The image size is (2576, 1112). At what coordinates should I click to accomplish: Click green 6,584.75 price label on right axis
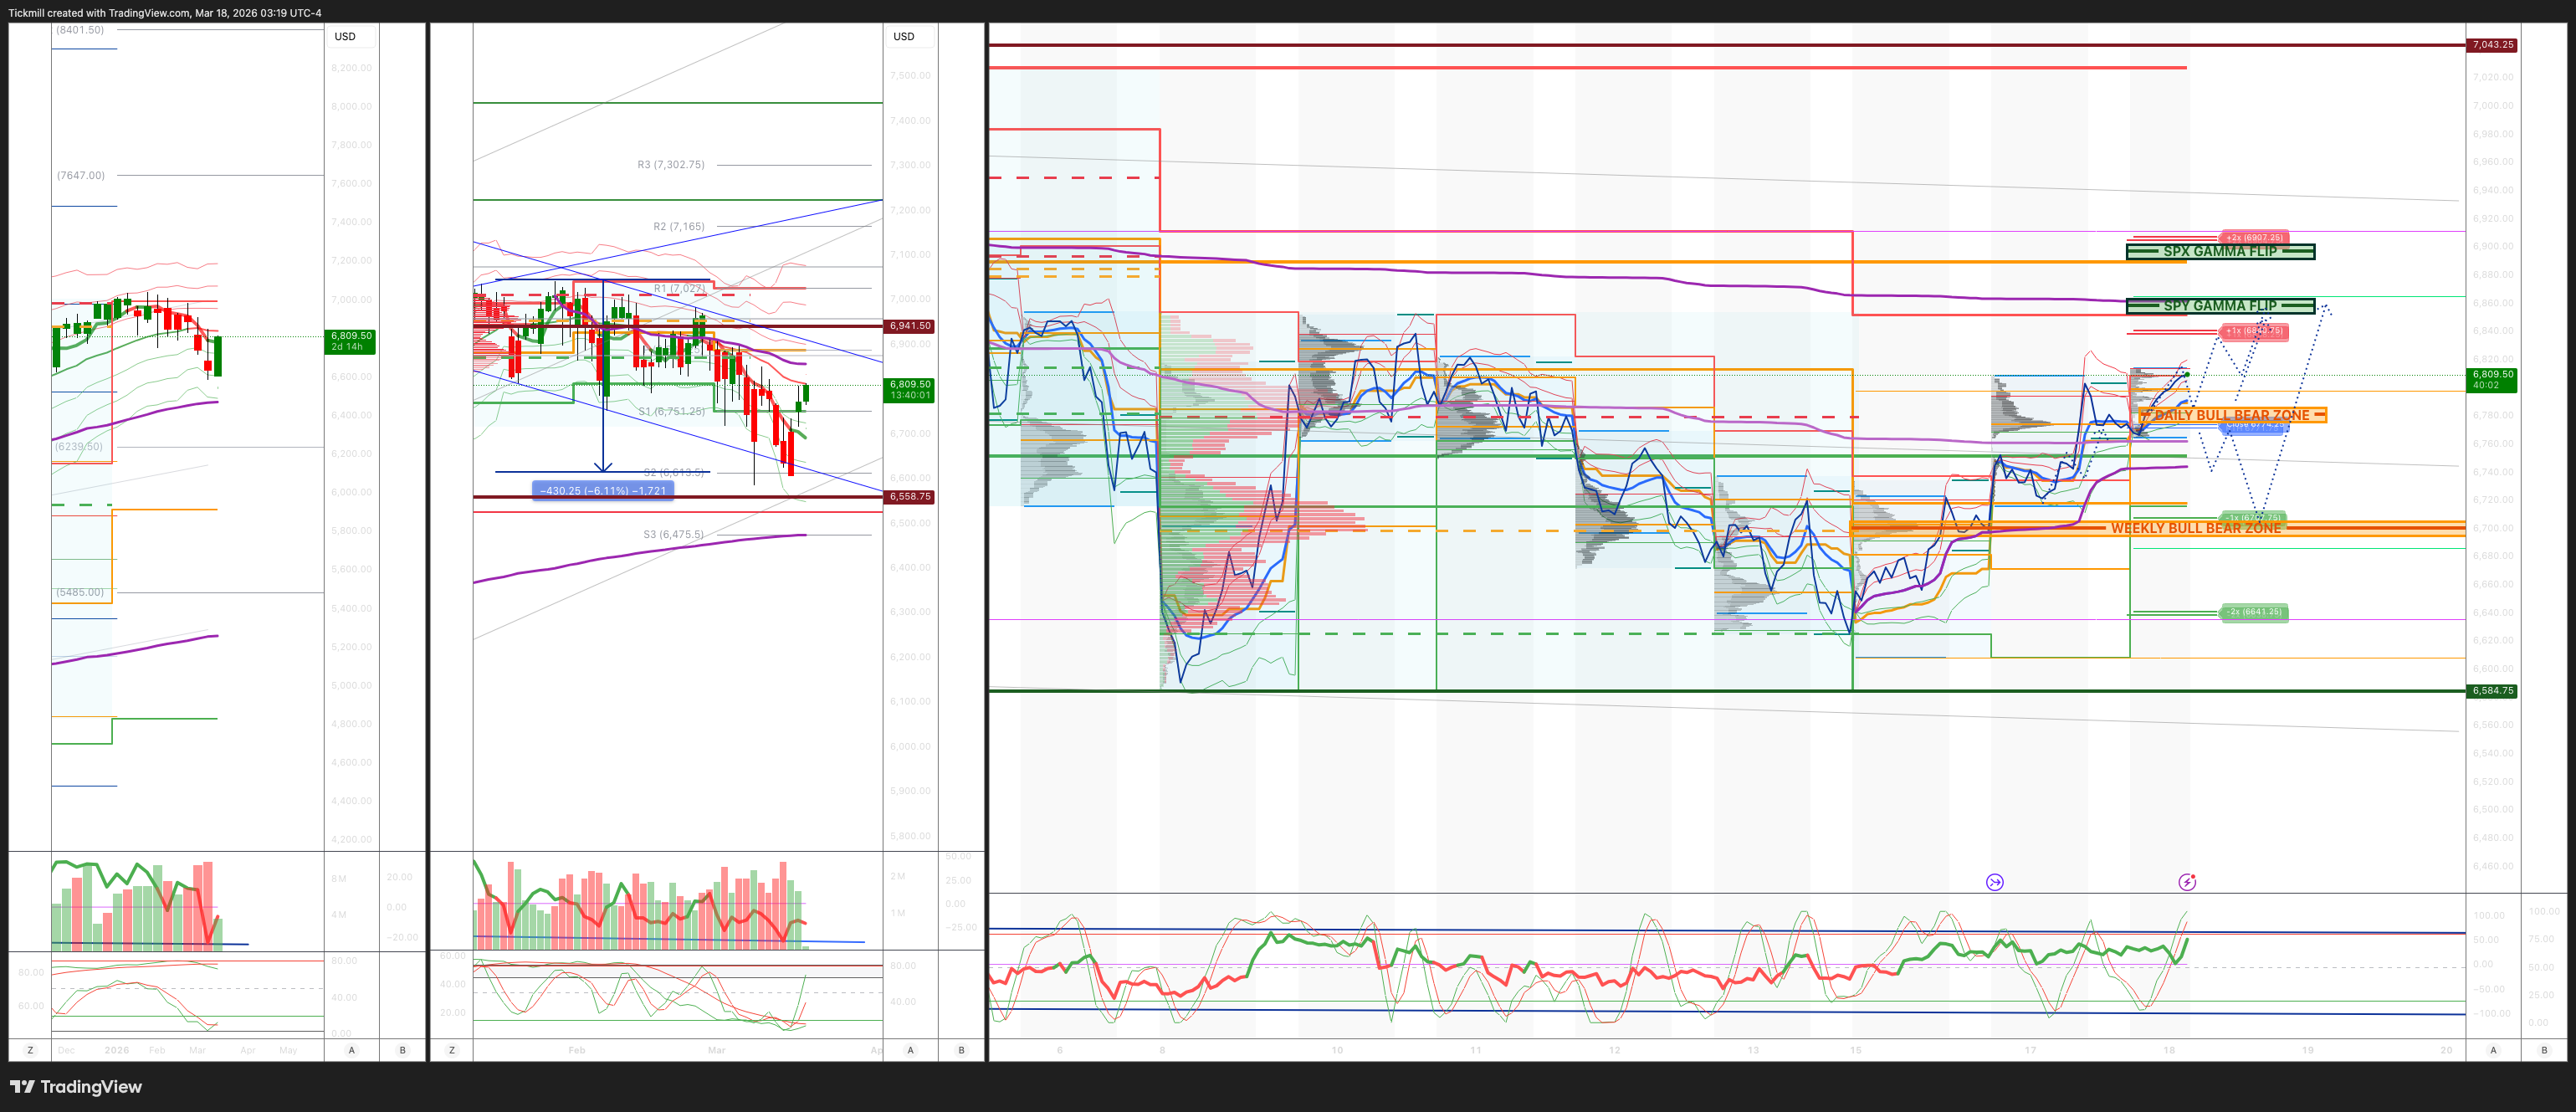(2491, 691)
